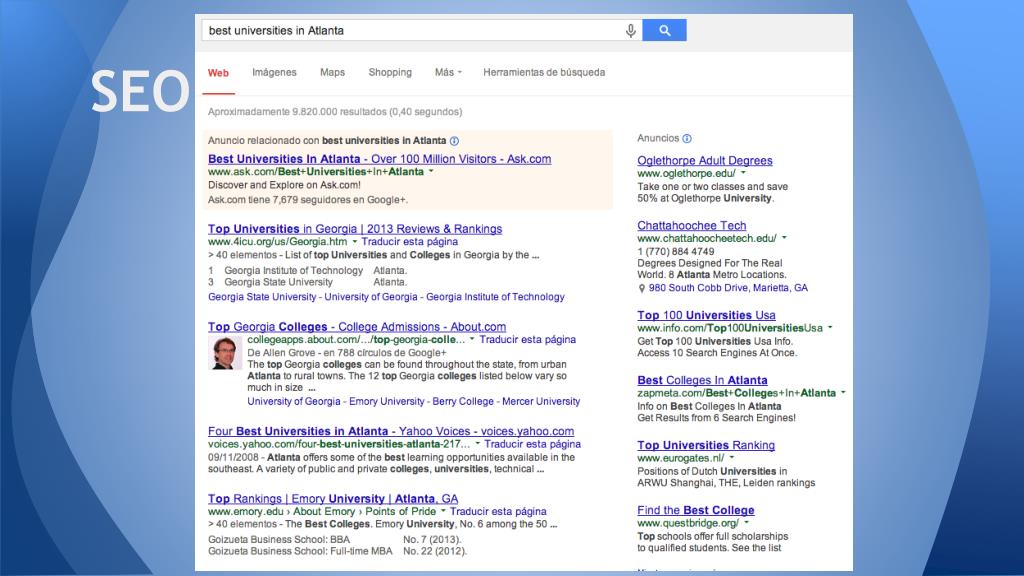
Task: Open 'Top Georgia Colleges - College Admissions' result
Action: pyautogui.click(x=357, y=327)
